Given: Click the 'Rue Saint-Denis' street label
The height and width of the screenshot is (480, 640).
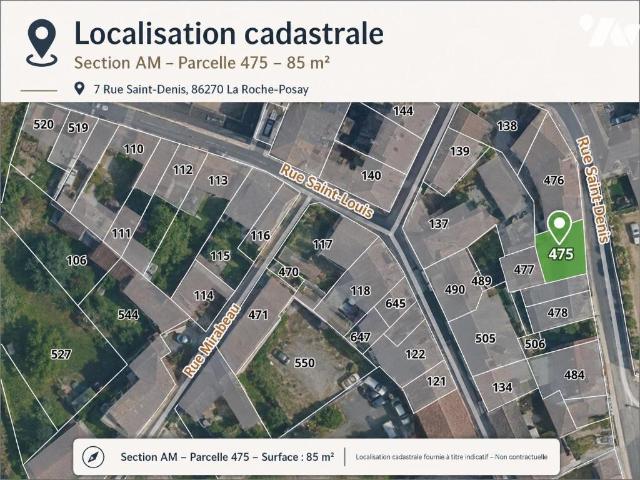Looking at the screenshot, I should tap(593, 190).
